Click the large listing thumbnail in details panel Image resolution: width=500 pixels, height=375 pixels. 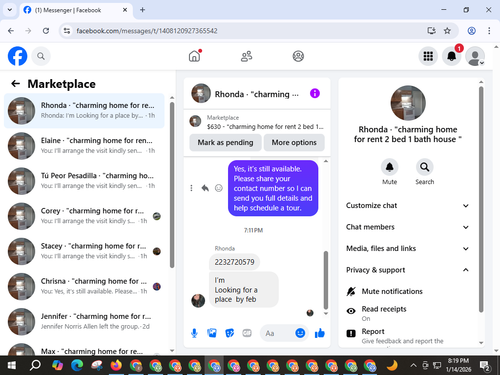point(408,103)
